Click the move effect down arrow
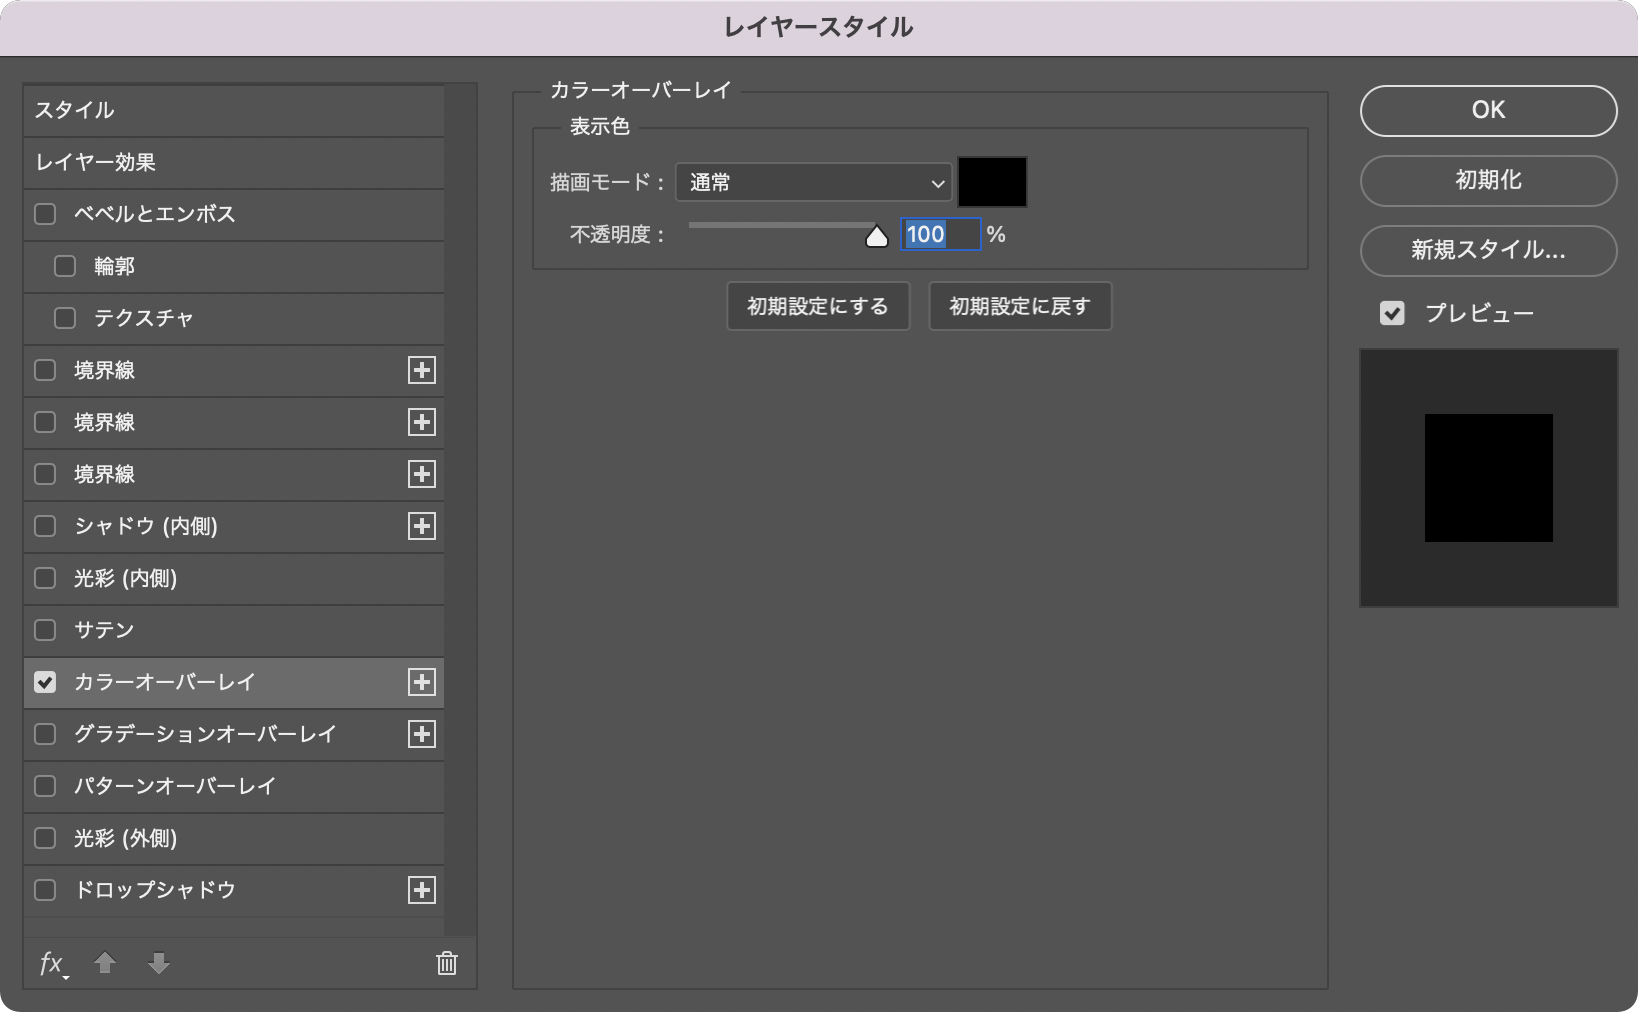This screenshot has width=1638, height=1012. 159,963
